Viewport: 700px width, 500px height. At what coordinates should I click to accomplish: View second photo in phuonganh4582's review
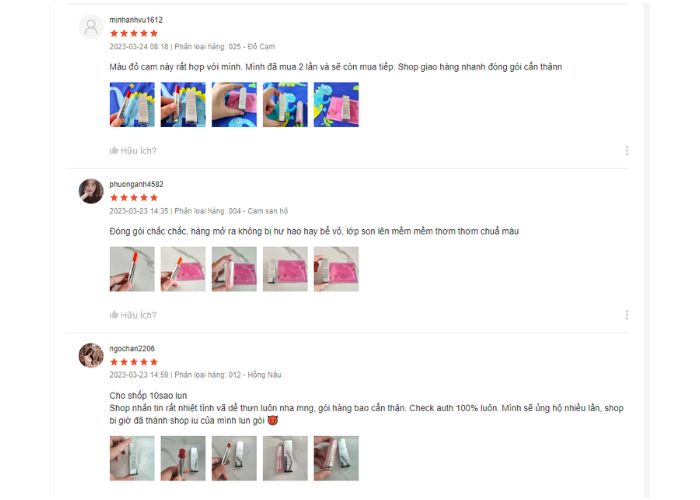pos(183,269)
